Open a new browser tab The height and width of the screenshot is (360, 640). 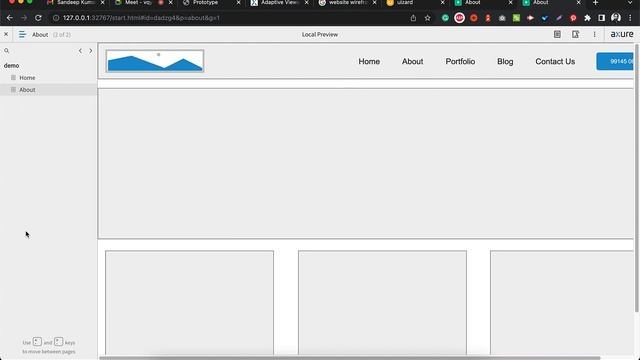(596, 3)
